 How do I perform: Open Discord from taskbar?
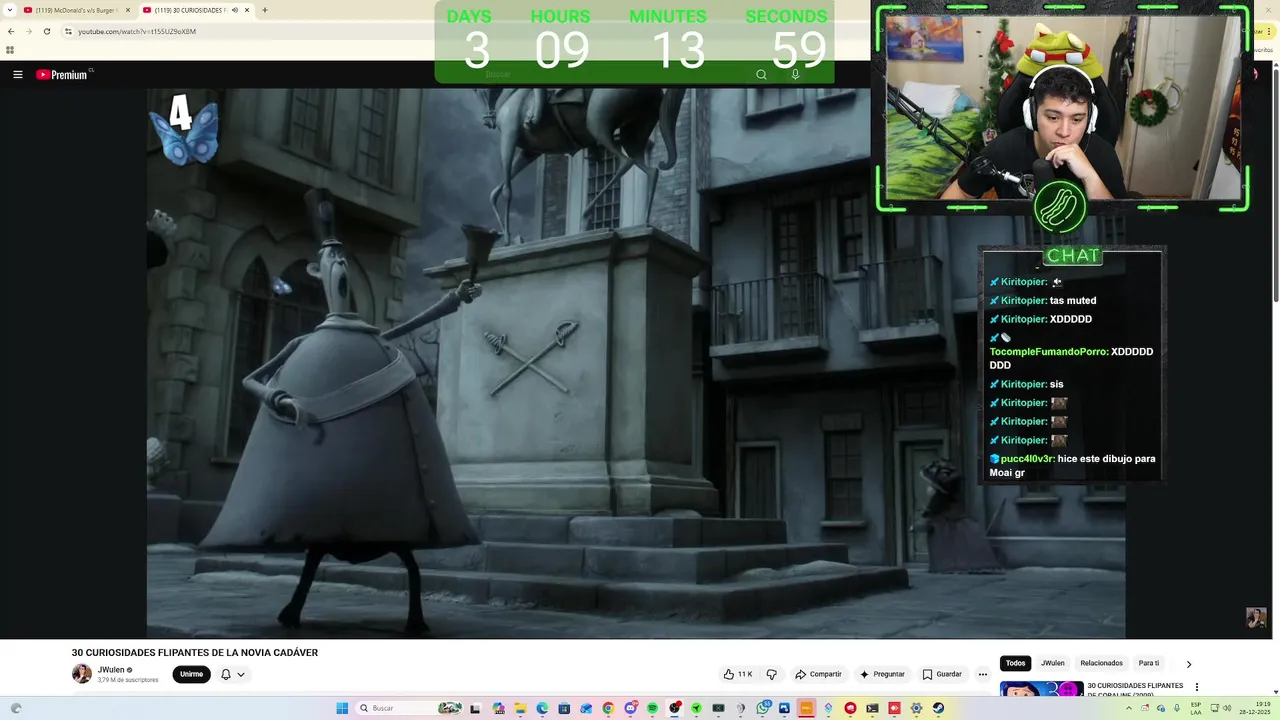click(630, 708)
